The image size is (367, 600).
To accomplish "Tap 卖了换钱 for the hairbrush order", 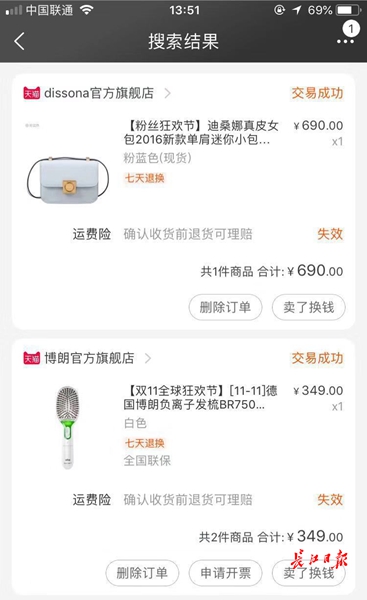I will click(x=308, y=573).
